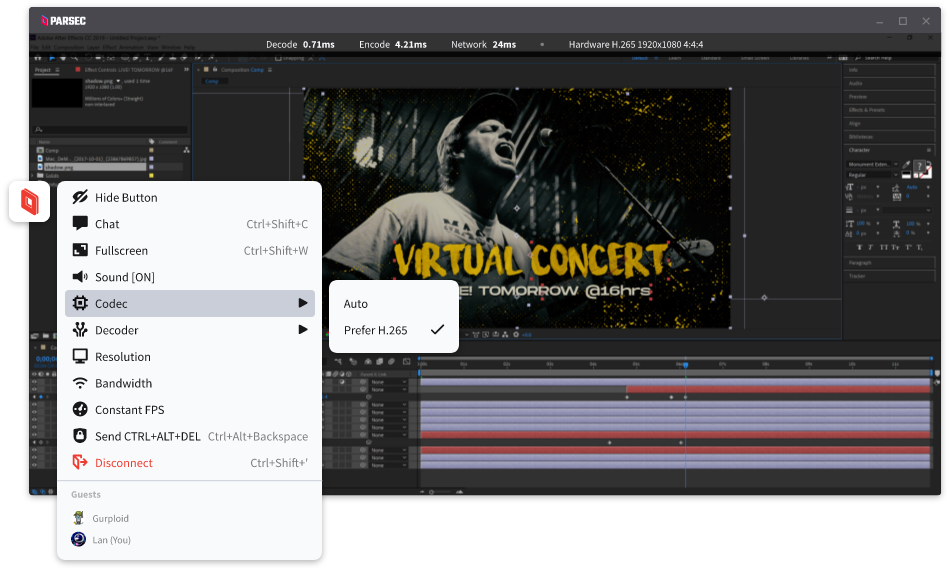Expand the Decoder submenu arrow
The height and width of the screenshot is (571, 950).
(x=303, y=330)
